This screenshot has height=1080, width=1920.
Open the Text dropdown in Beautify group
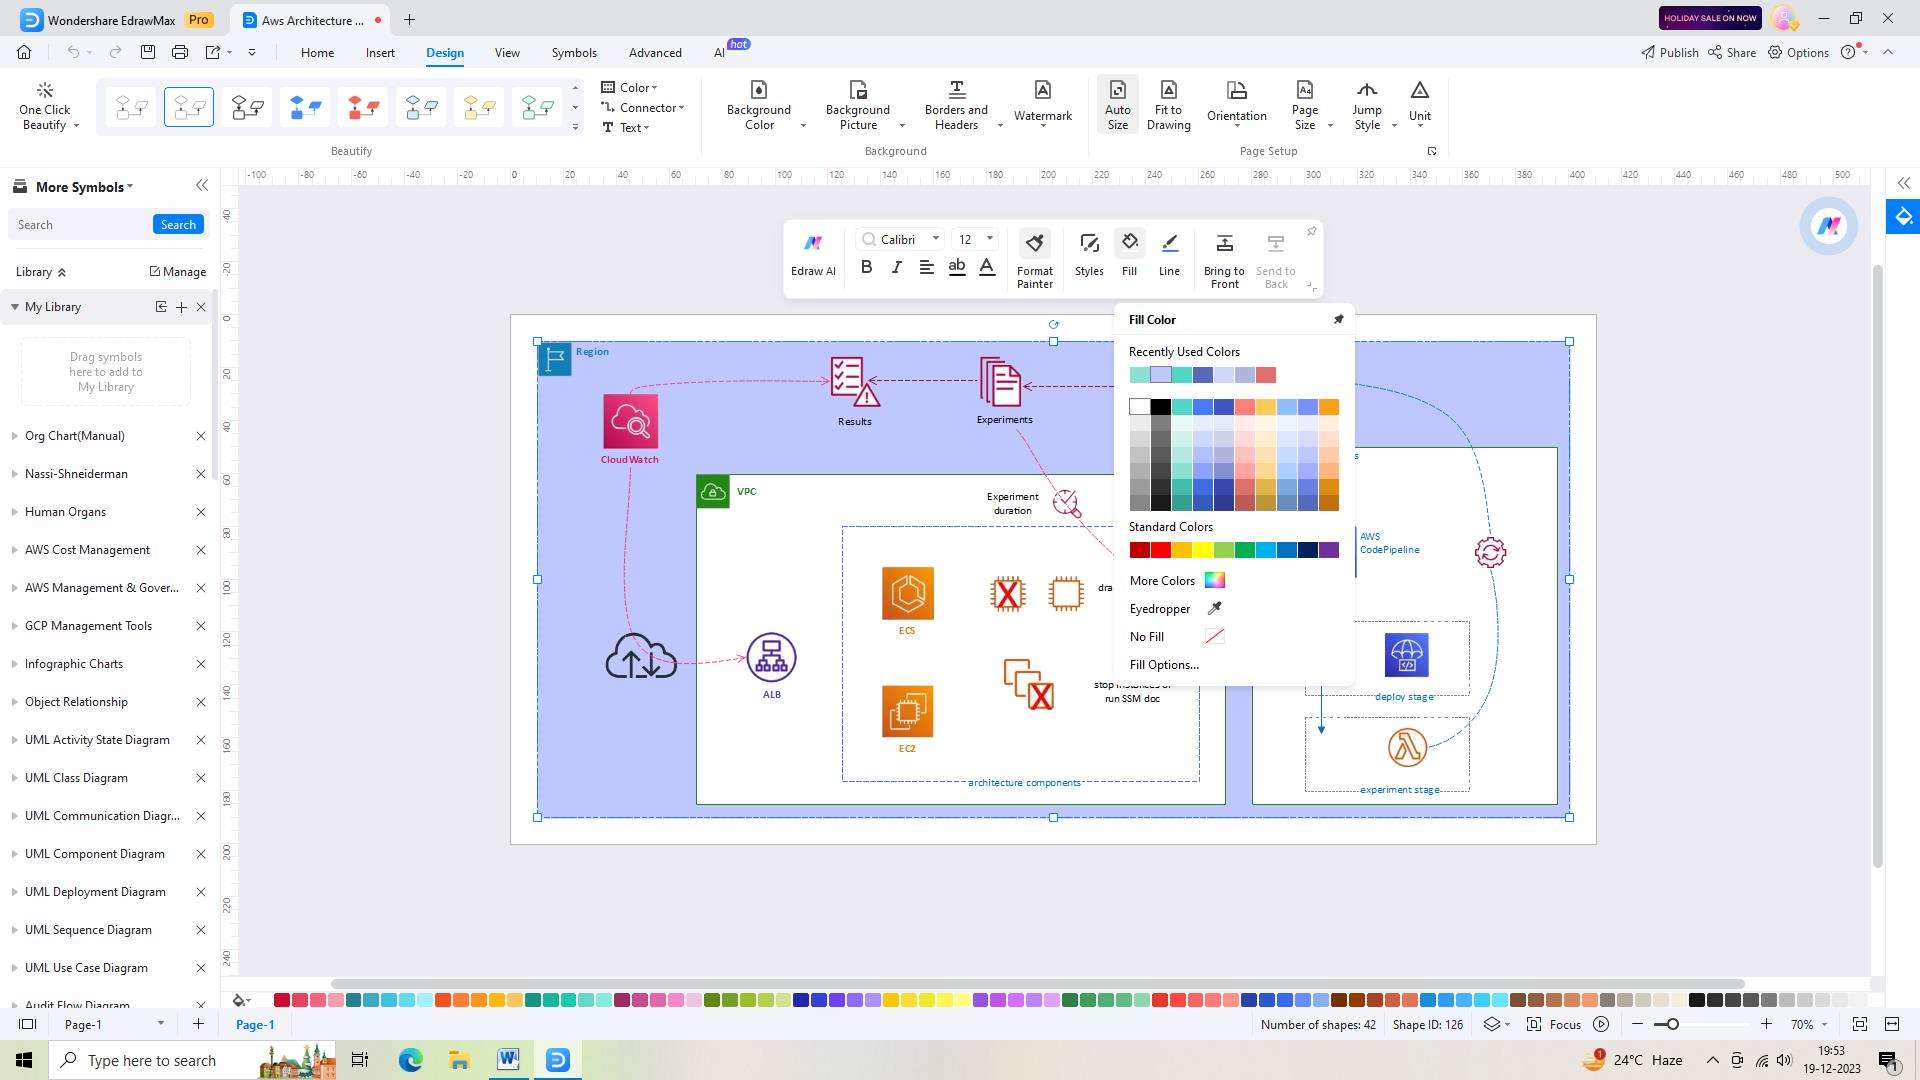point(626,127)
